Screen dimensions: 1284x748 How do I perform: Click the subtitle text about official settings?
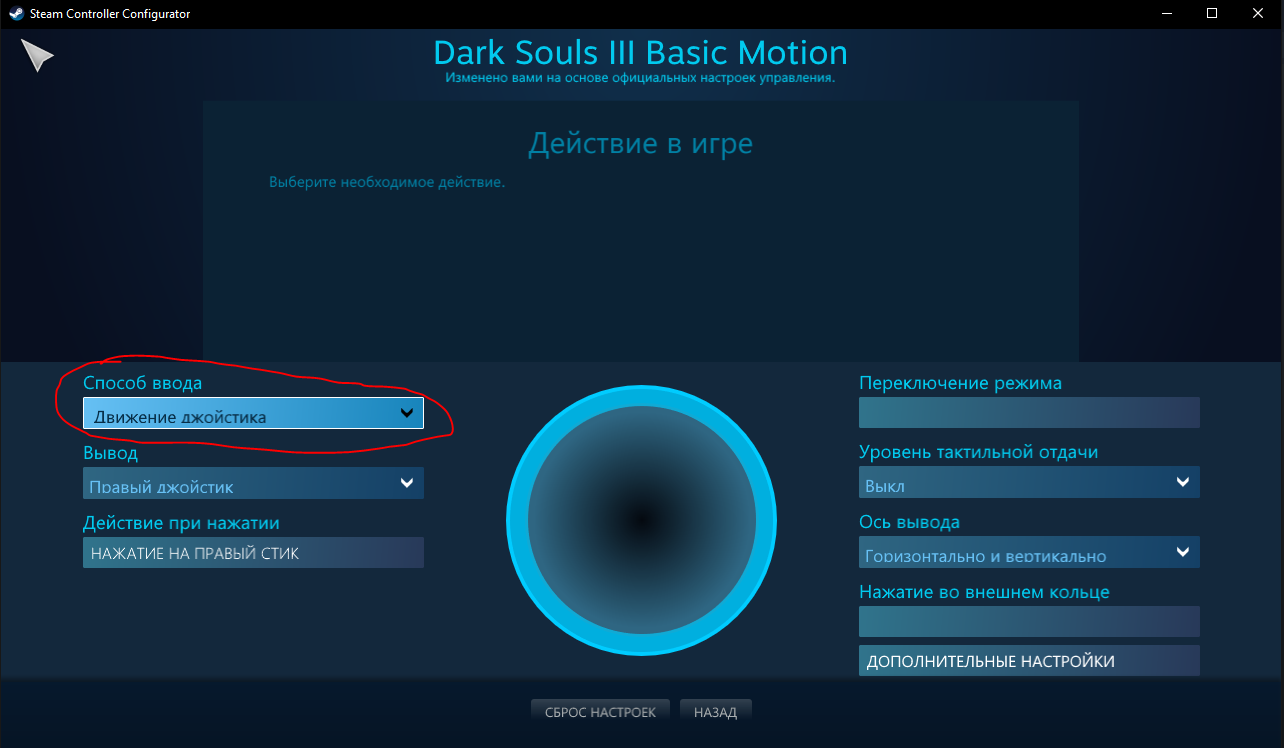pos(640,77)
